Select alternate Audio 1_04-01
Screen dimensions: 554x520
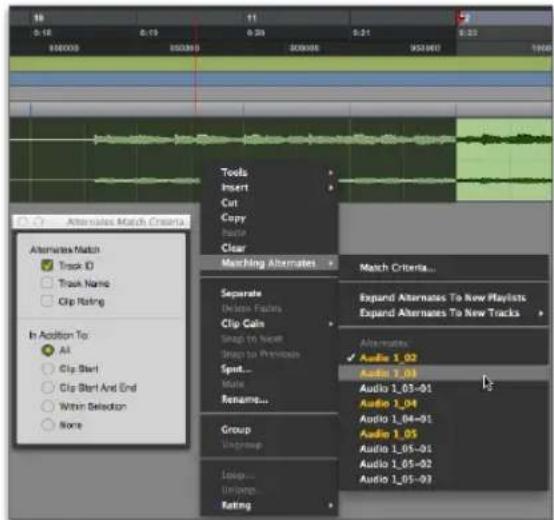443,419
